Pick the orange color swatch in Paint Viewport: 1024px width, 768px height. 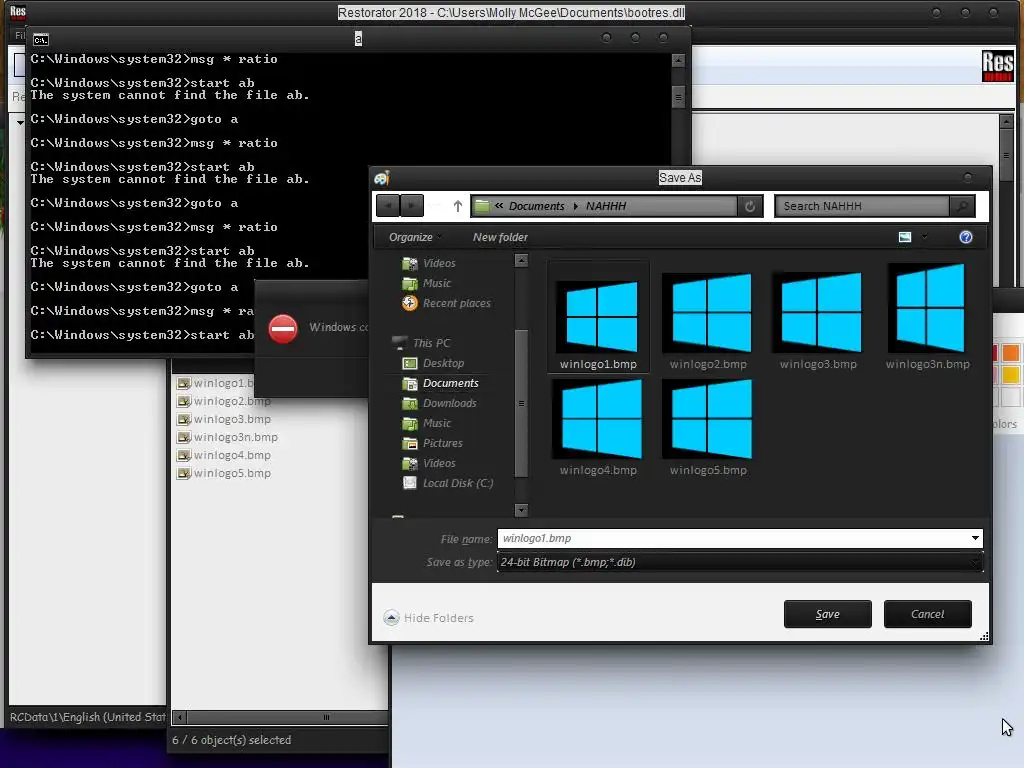click(1010, 353)
